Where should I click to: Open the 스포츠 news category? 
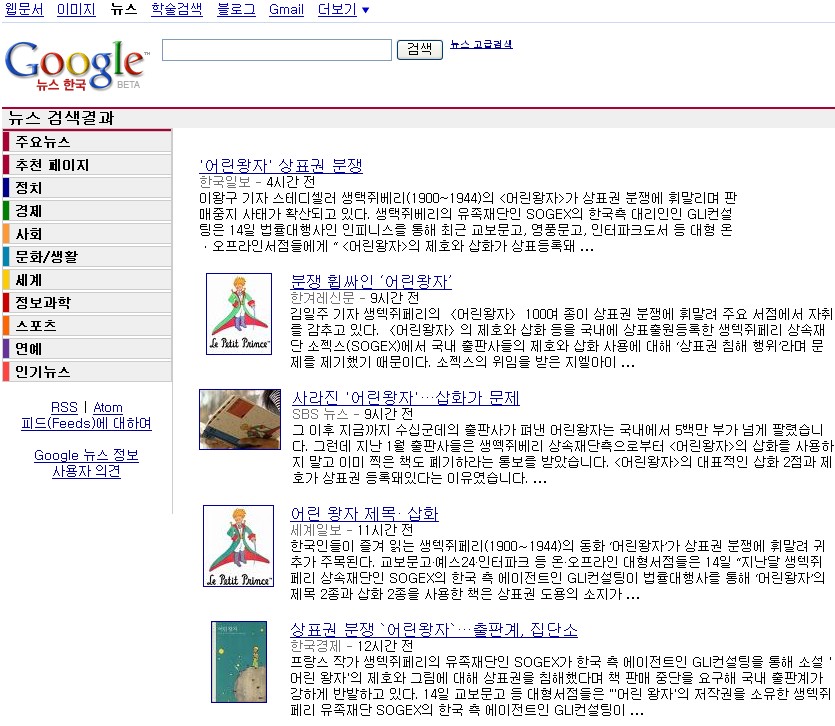click(x=87, y=325)
